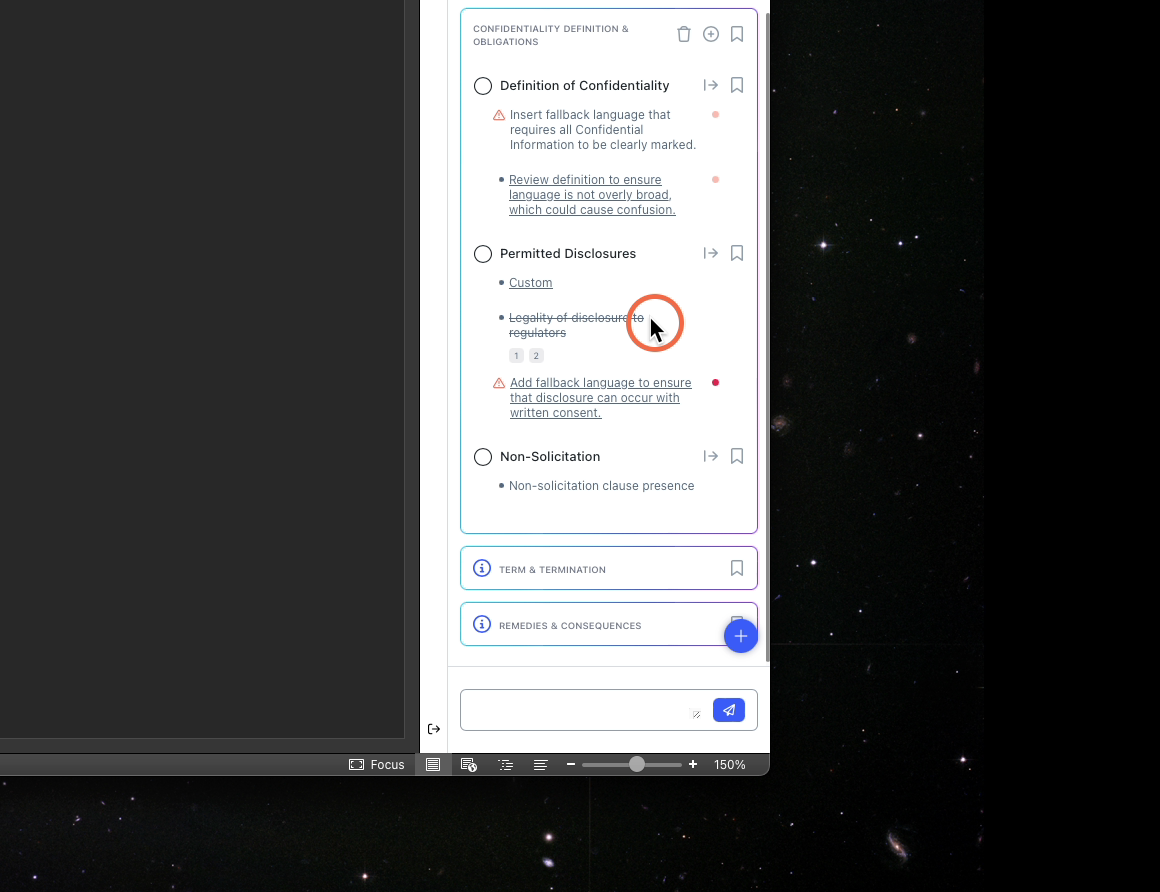Viewport: 1160px width, 892px height.
Task: Select Outline view icon in status bar
Action: (x=505, y=765)
